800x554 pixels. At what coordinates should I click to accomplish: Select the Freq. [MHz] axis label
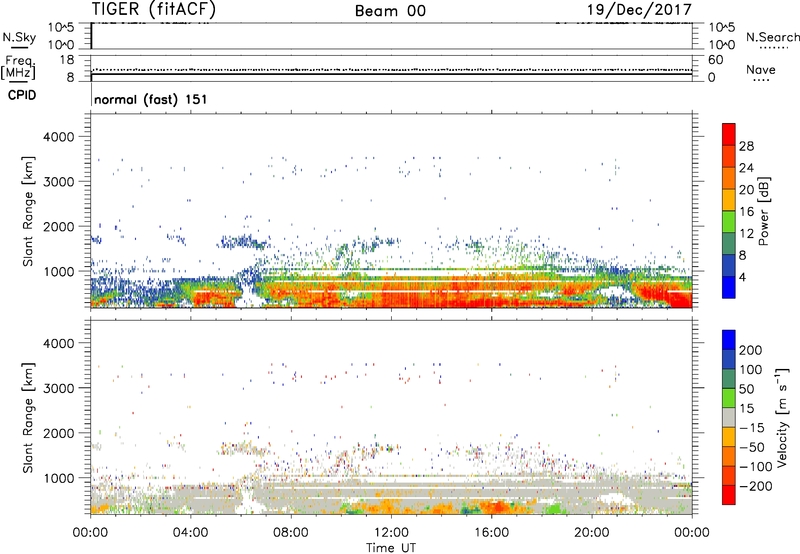(x=18, y=68)
